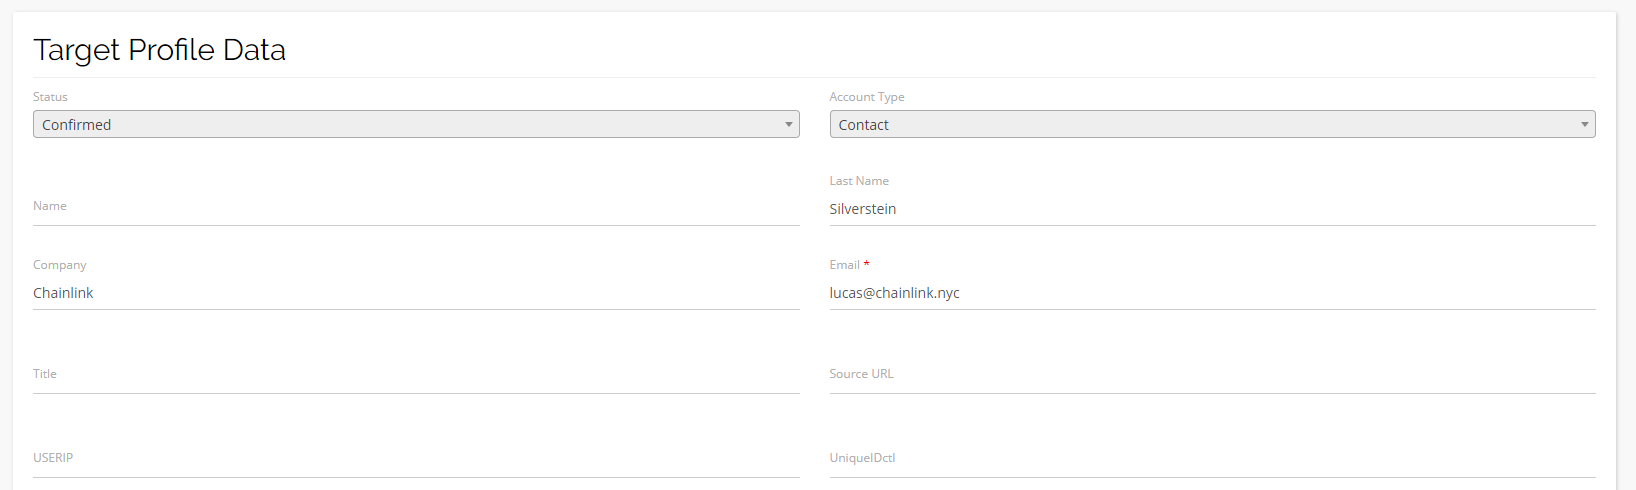Click the Email field label

coord(844,265)
